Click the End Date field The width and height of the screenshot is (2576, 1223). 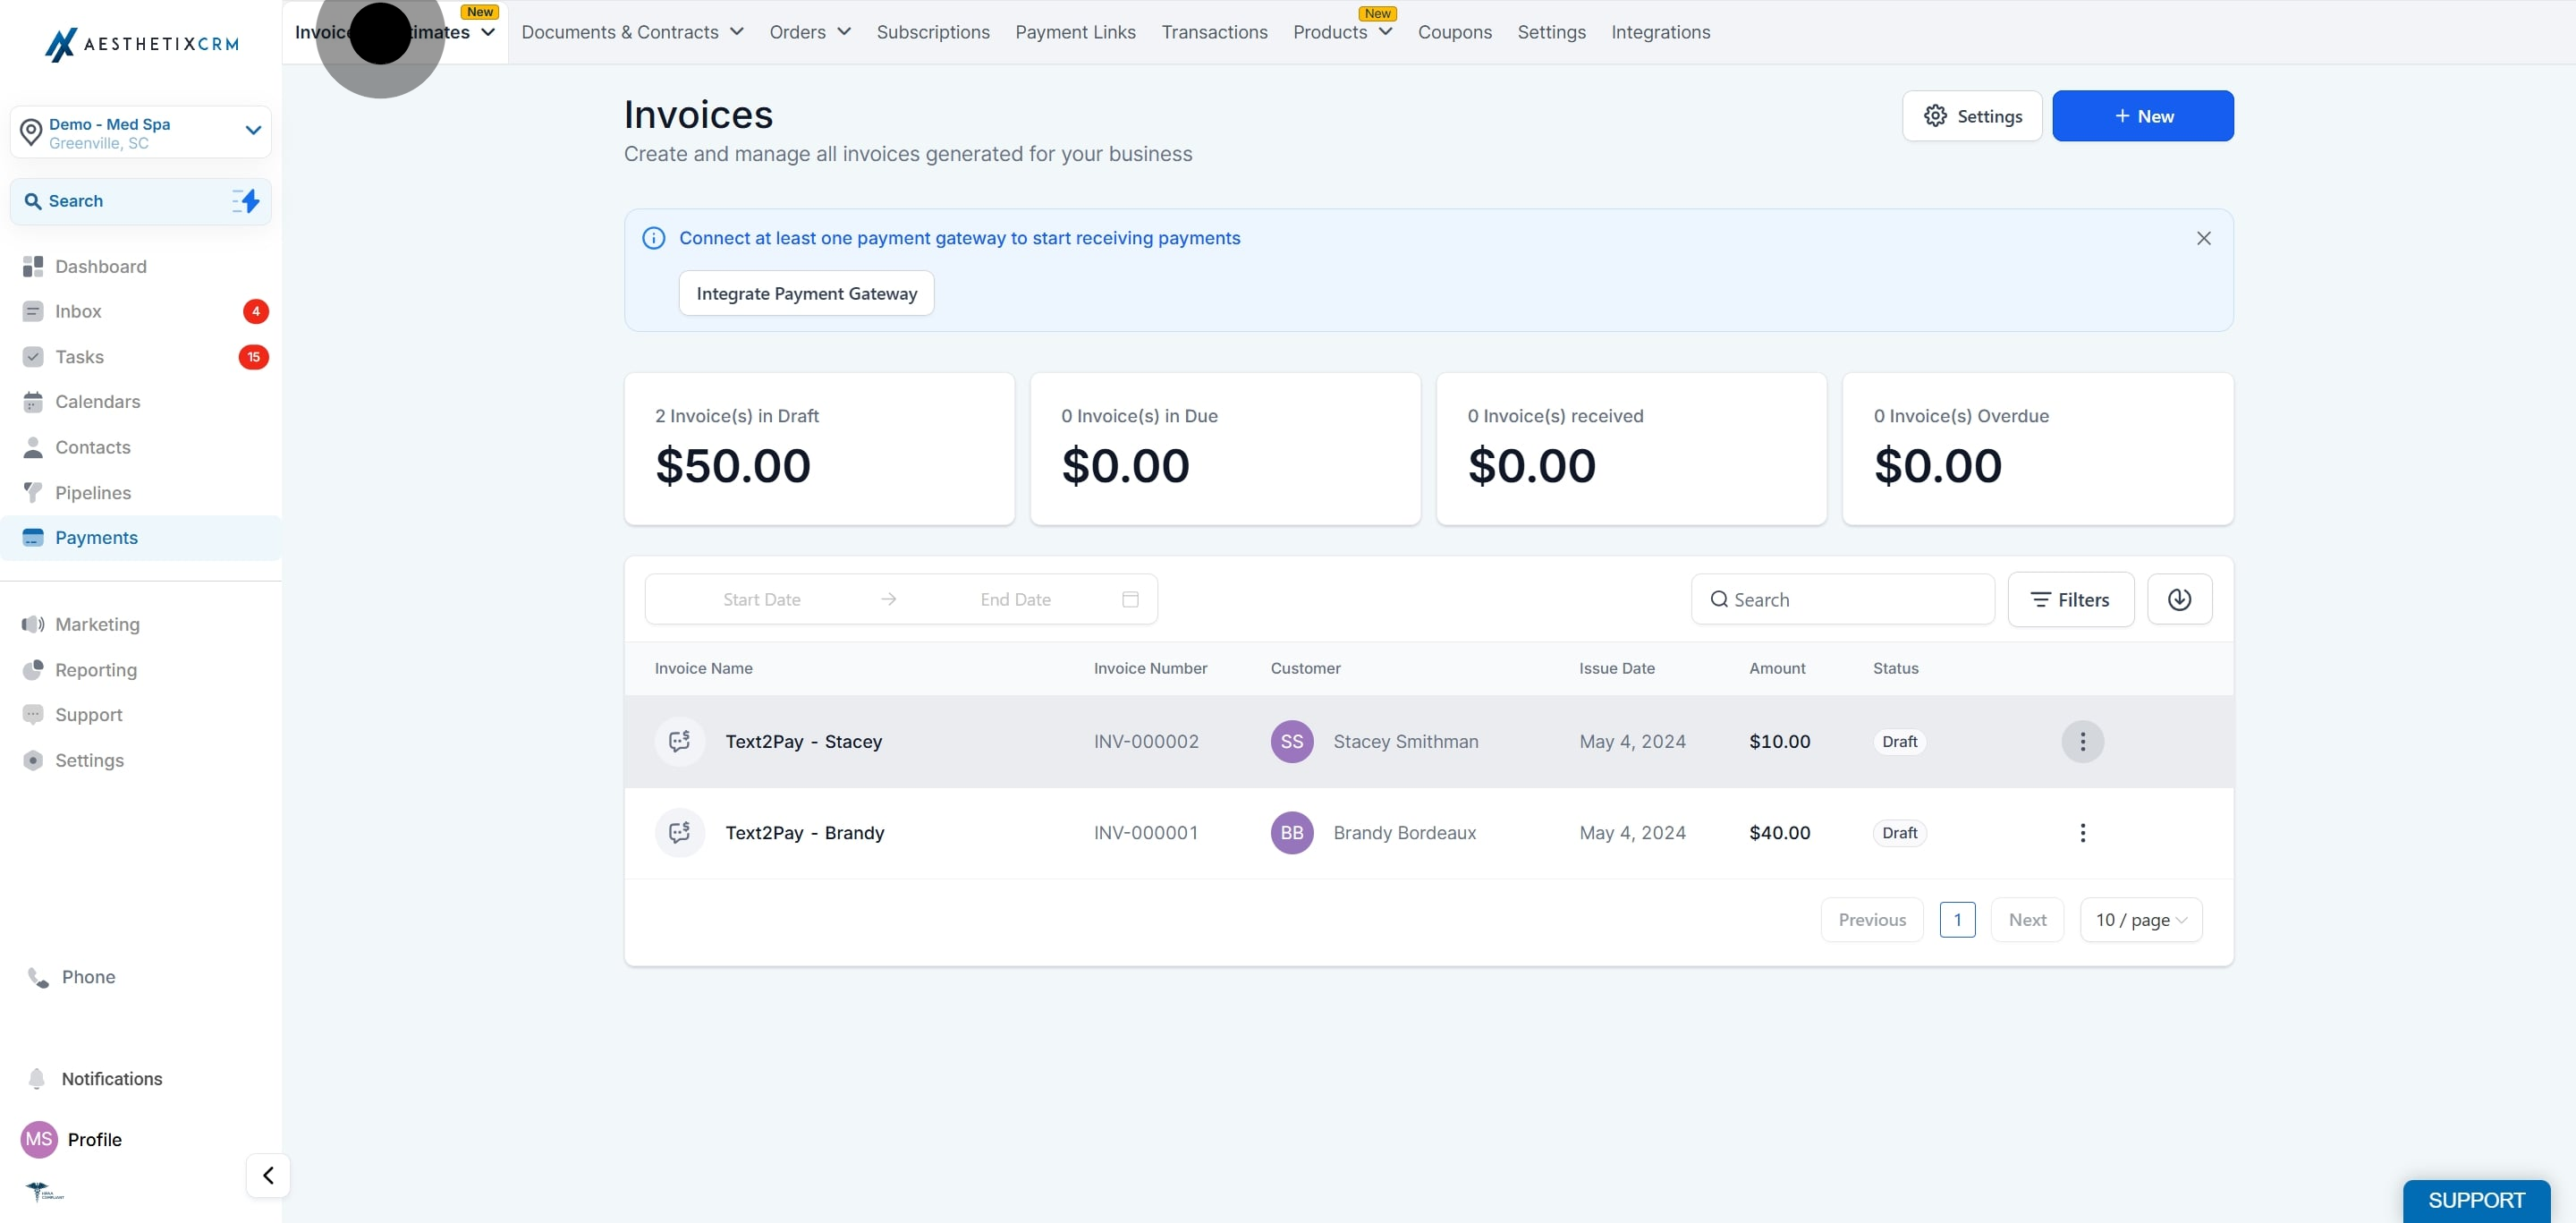click(x=1015, y=599)
